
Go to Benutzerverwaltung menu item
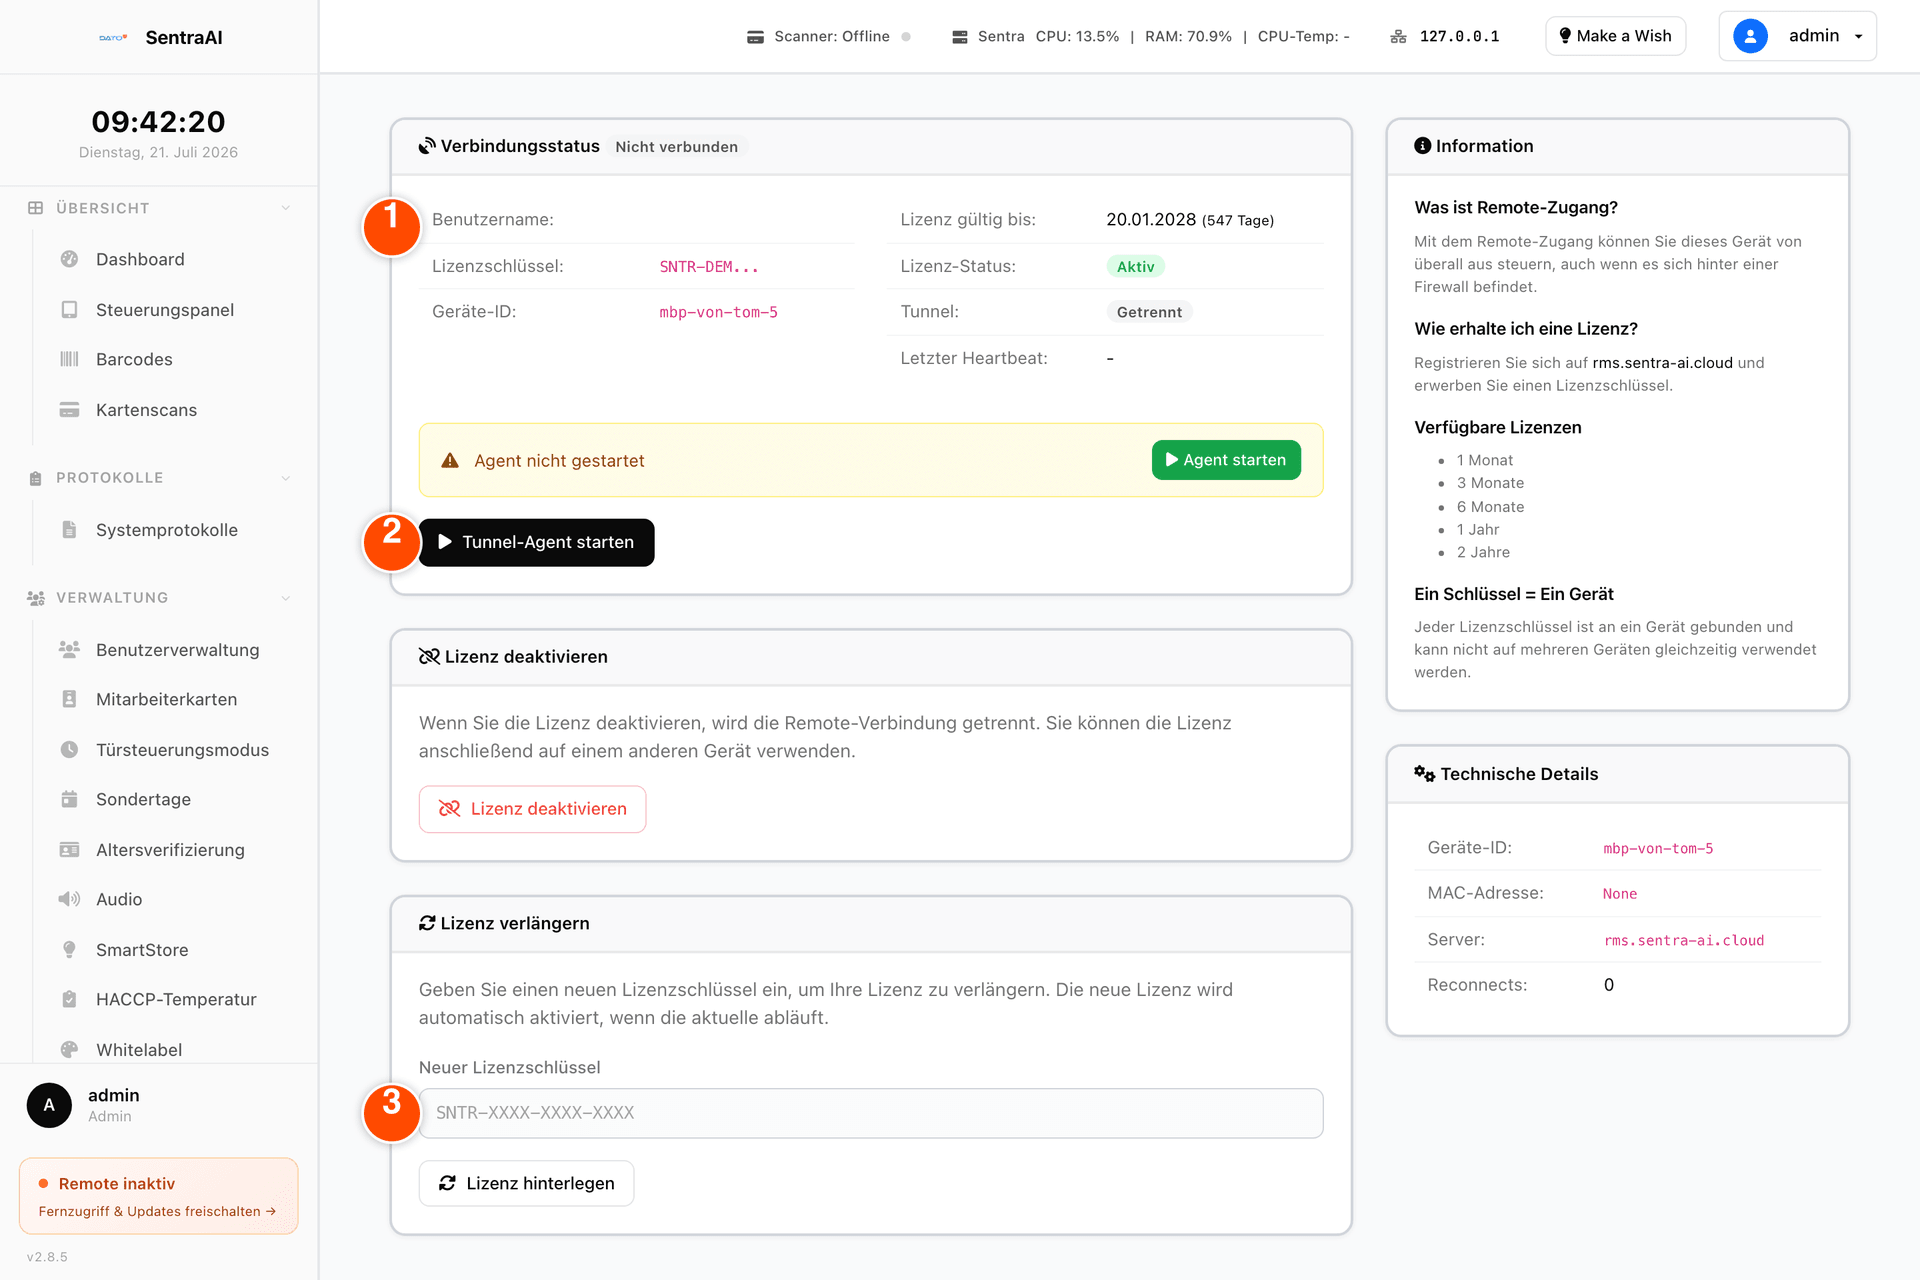coord(177,650)
